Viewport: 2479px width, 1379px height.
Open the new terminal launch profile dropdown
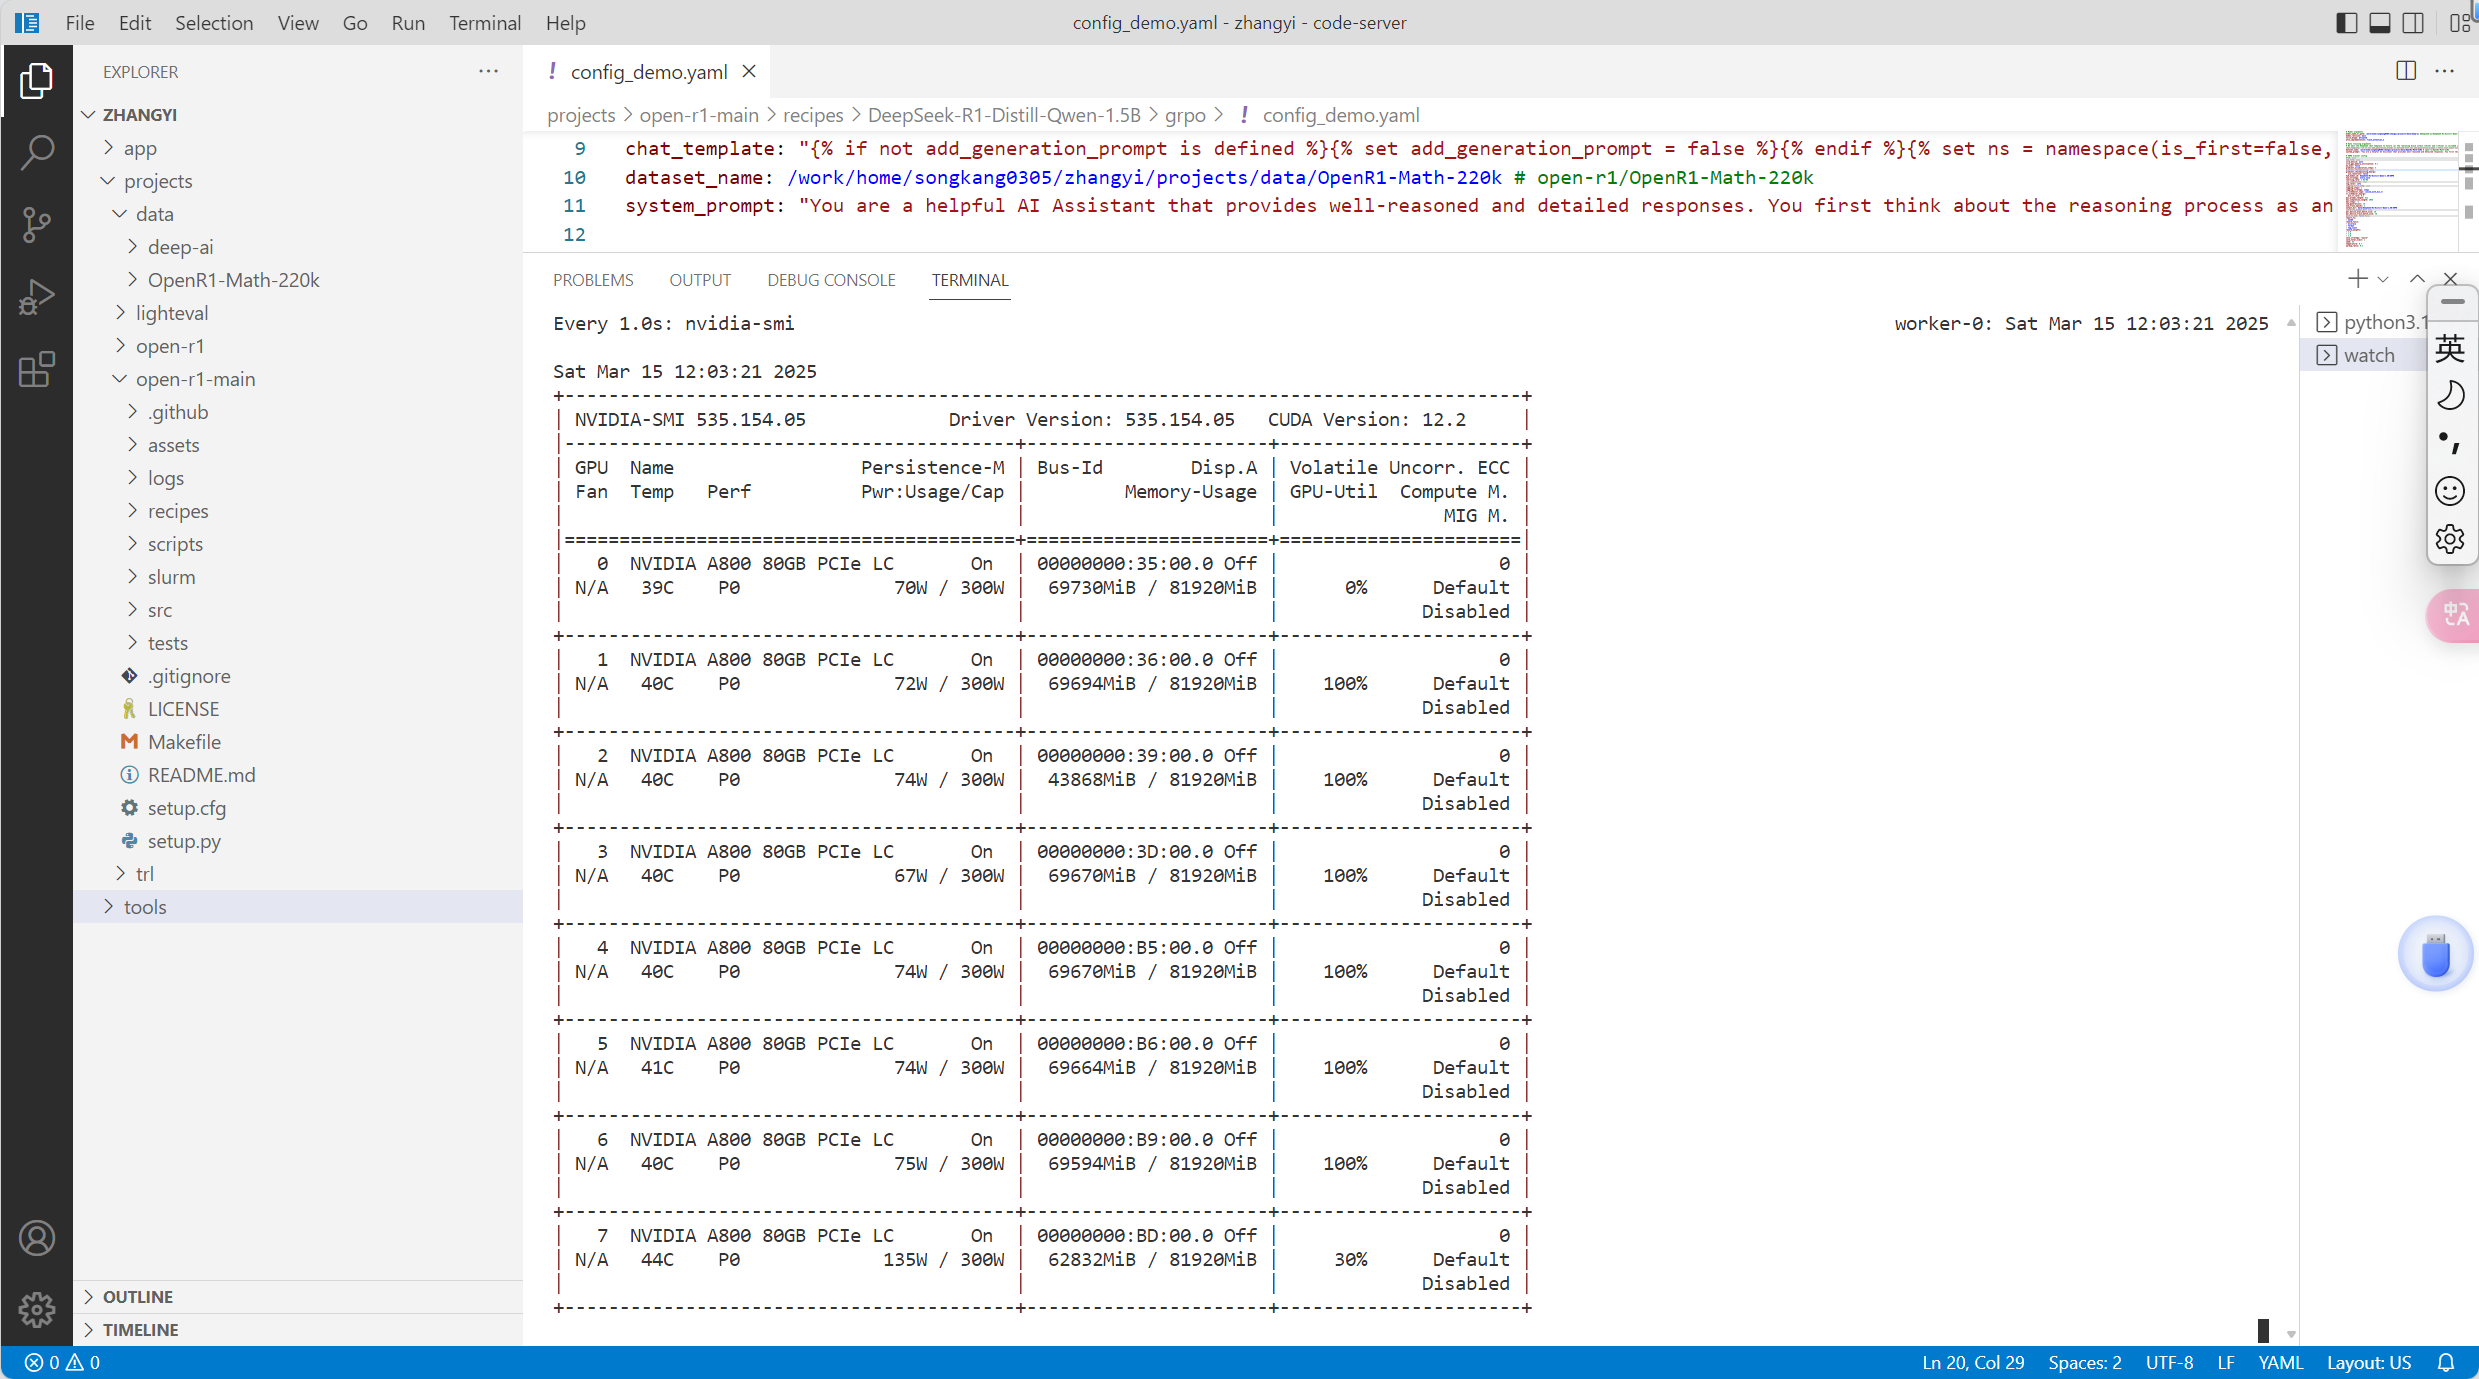click(2383, 280)
